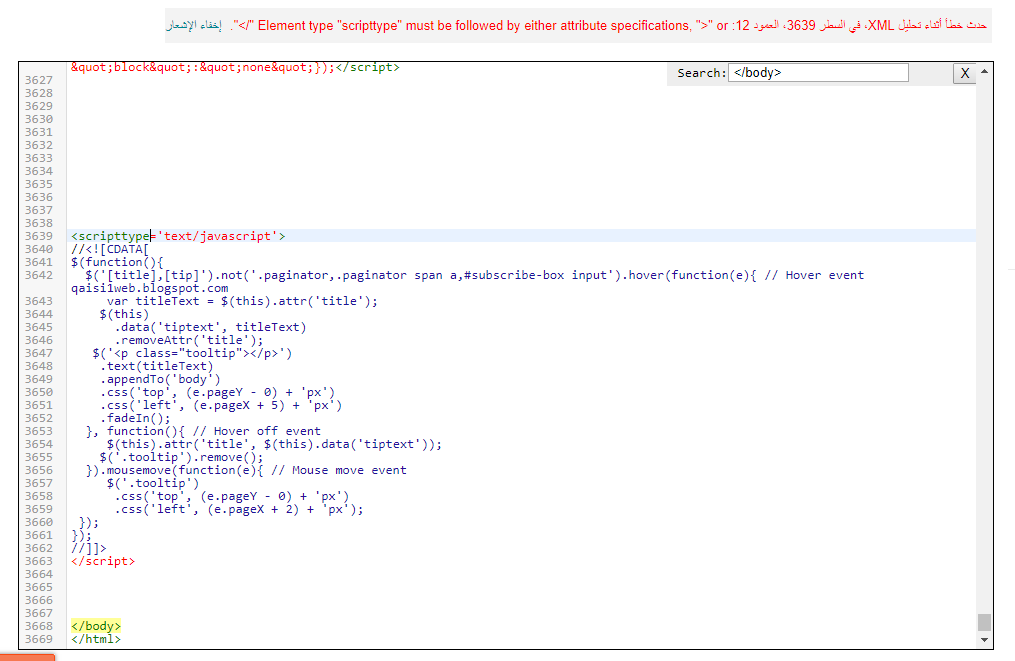Click line number 3639 in the gutter
The image size is (1015, 661).
(38, 236)
